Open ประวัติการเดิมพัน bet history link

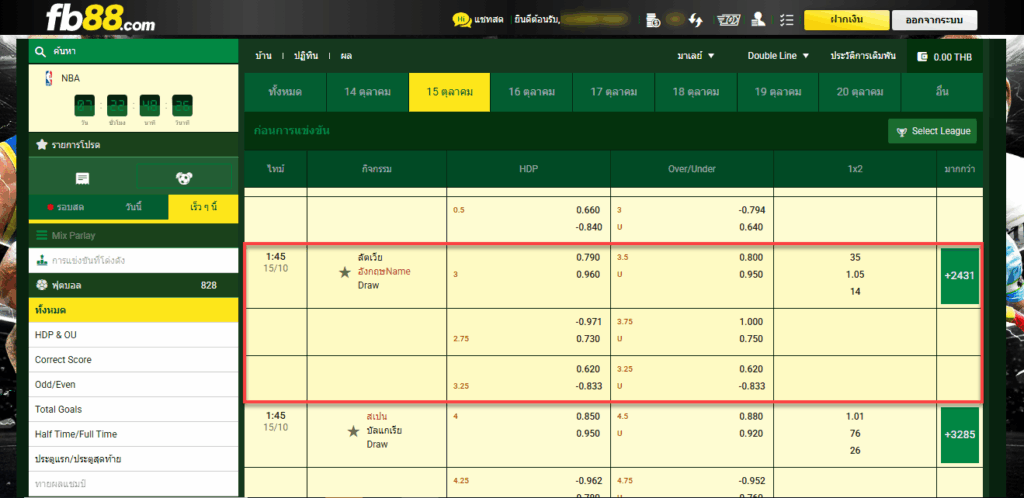pyautogui.click(x=863, y=56)
